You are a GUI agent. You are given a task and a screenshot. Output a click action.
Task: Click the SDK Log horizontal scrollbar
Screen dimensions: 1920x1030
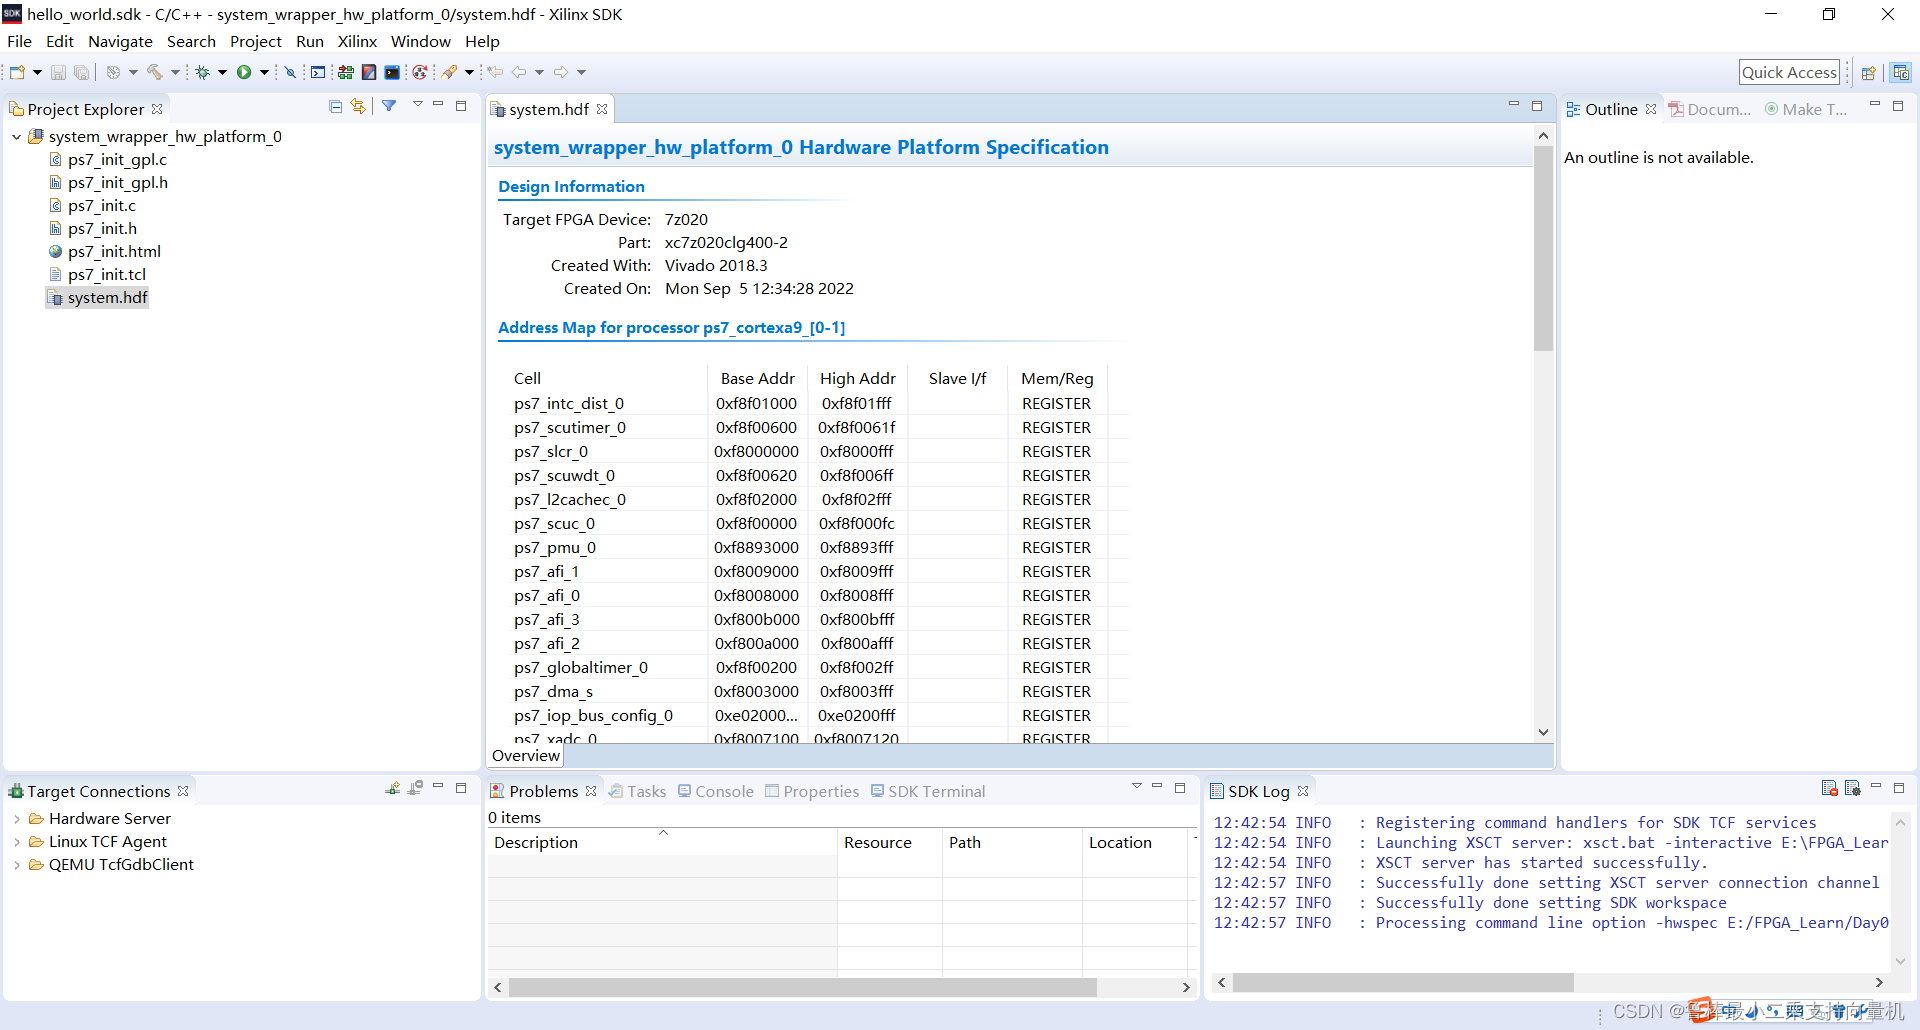[x=1403, y=983]
